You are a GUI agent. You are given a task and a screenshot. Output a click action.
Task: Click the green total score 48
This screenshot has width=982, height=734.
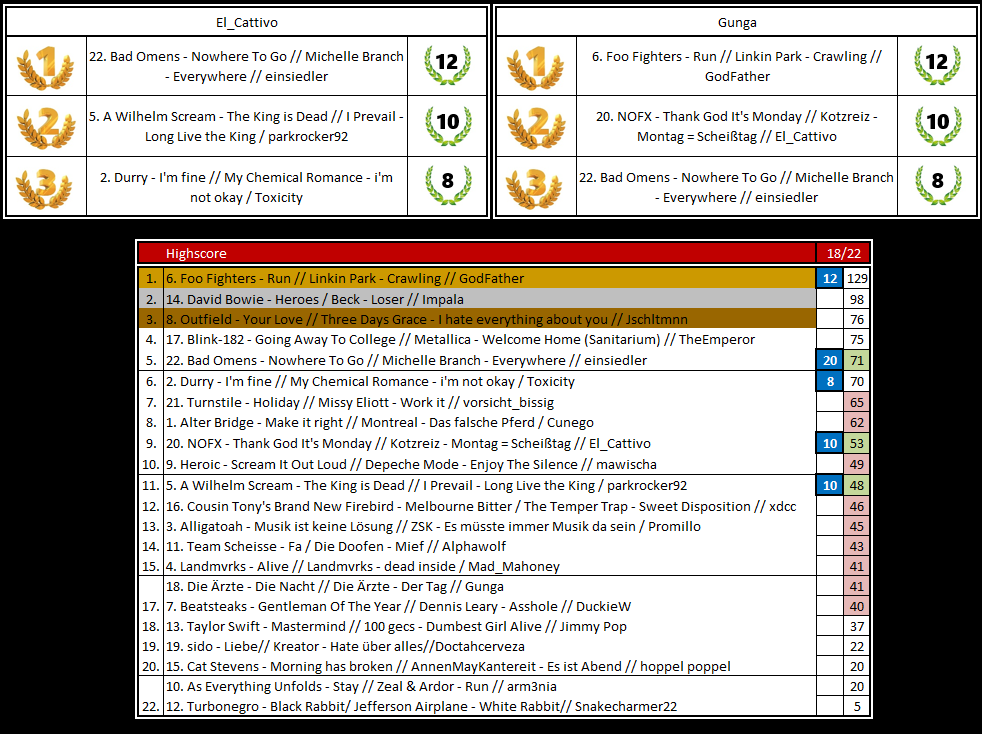click(857, 485)
